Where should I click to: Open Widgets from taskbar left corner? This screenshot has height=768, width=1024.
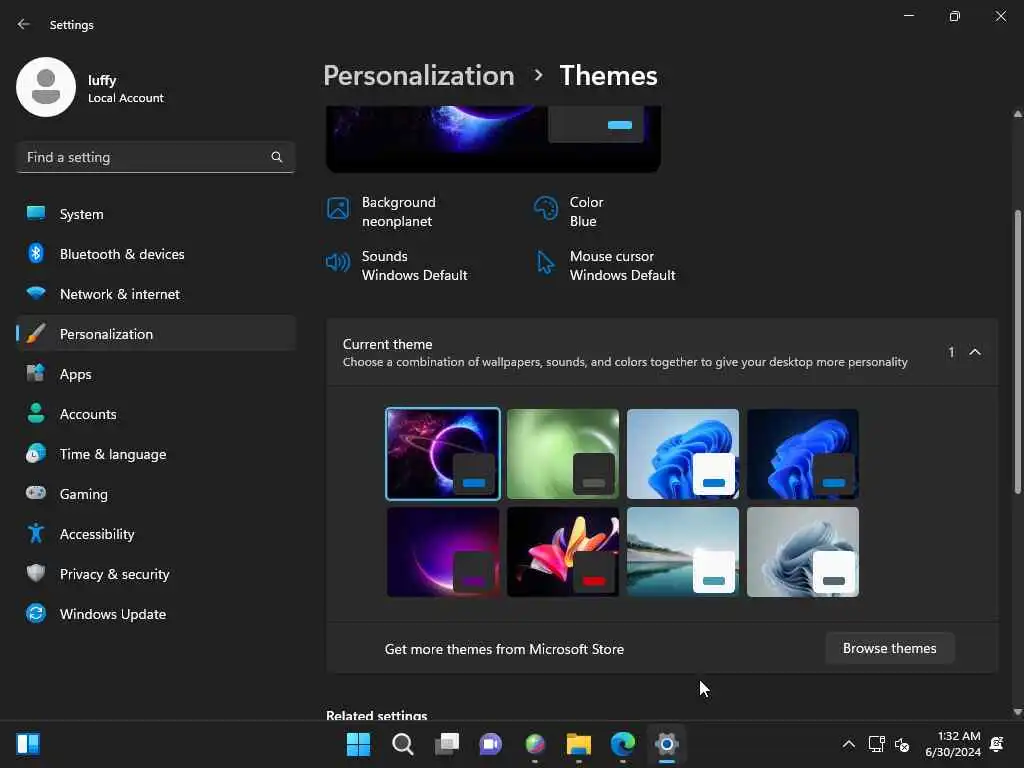coord(28,744)
